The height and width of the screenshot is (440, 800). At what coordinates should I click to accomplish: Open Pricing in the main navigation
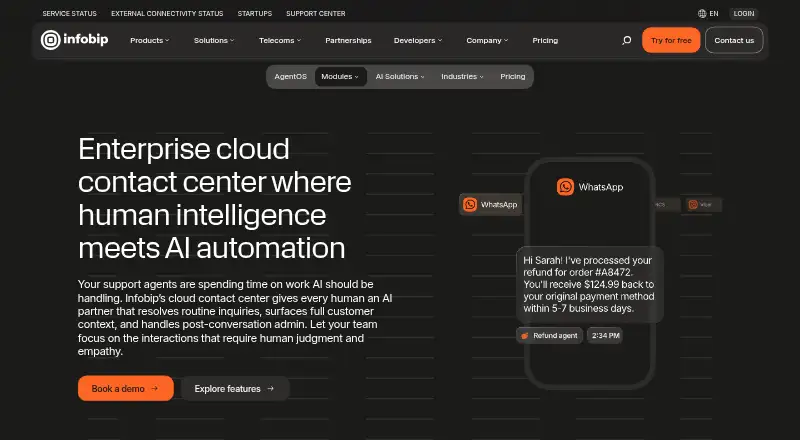click(x=545, y=40)
